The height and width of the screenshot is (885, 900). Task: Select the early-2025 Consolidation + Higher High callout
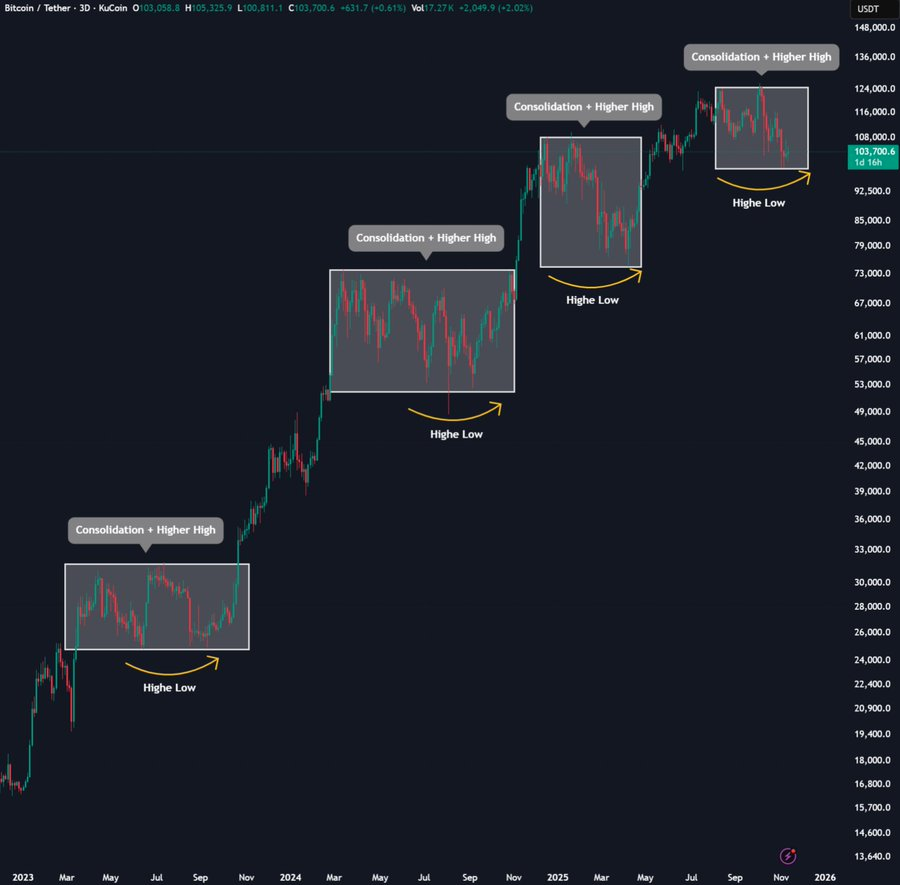pos(584,107)
